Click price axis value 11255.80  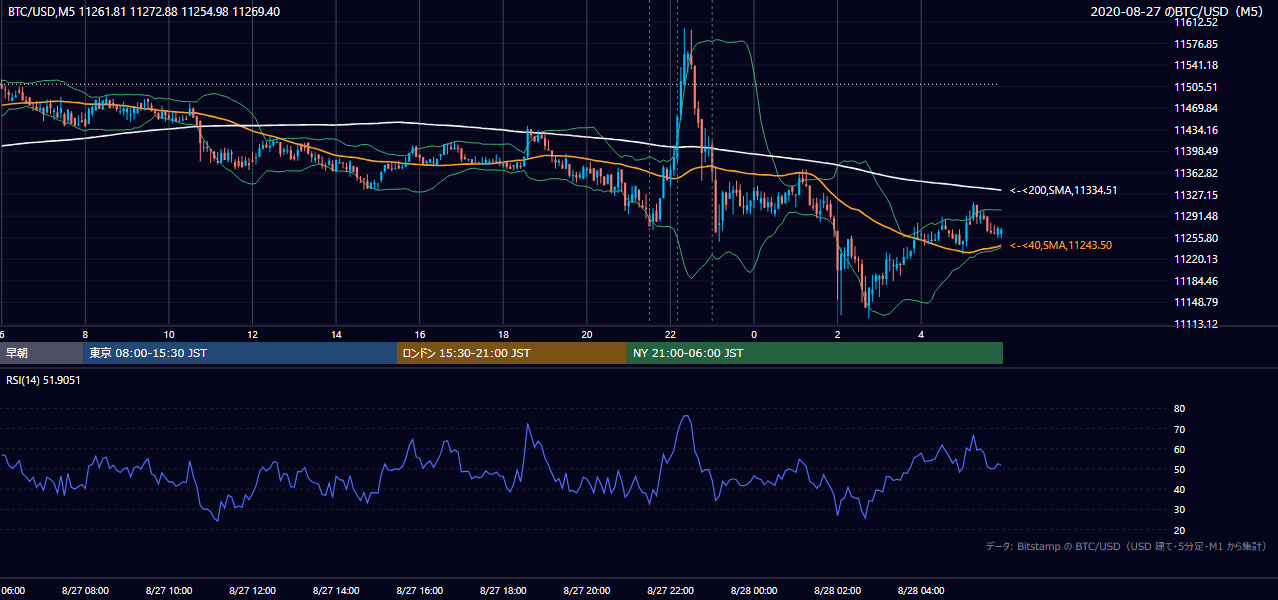pos(1197,238)
